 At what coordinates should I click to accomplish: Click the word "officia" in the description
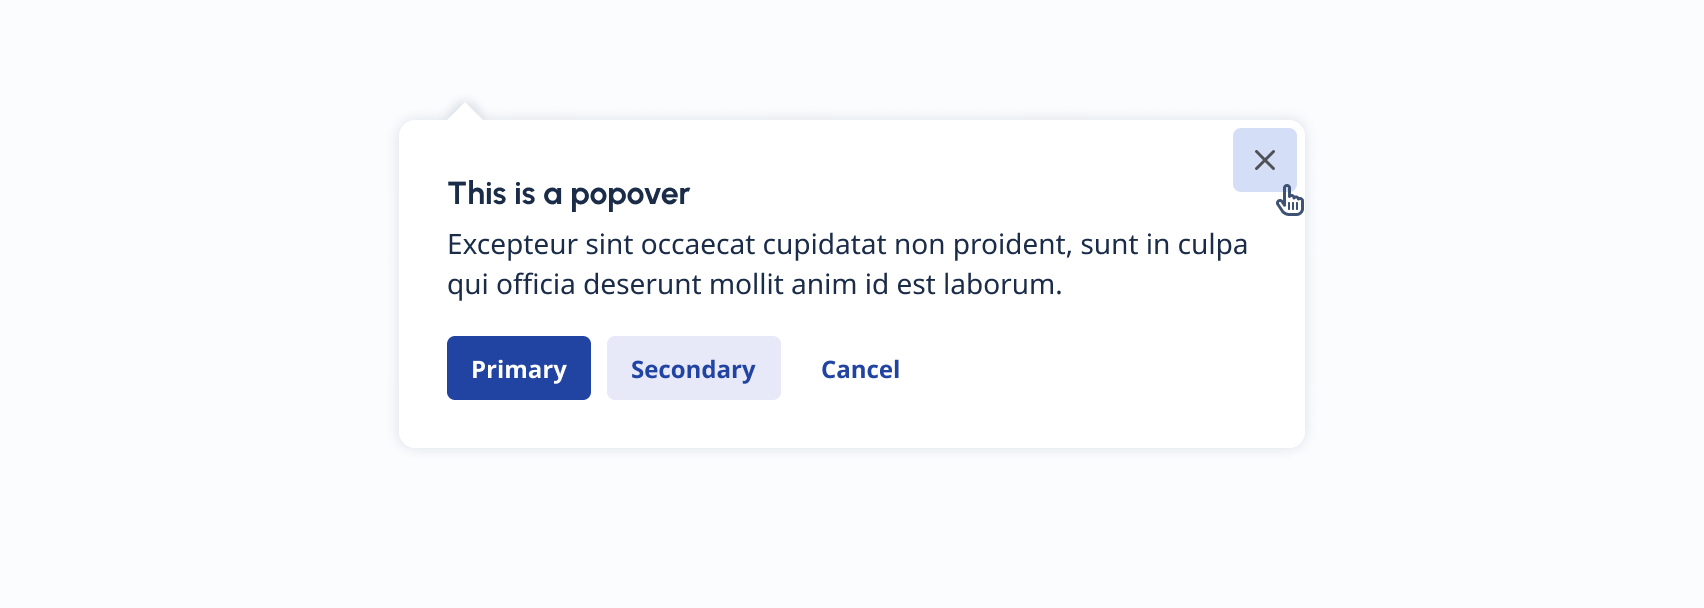[535, 285]
